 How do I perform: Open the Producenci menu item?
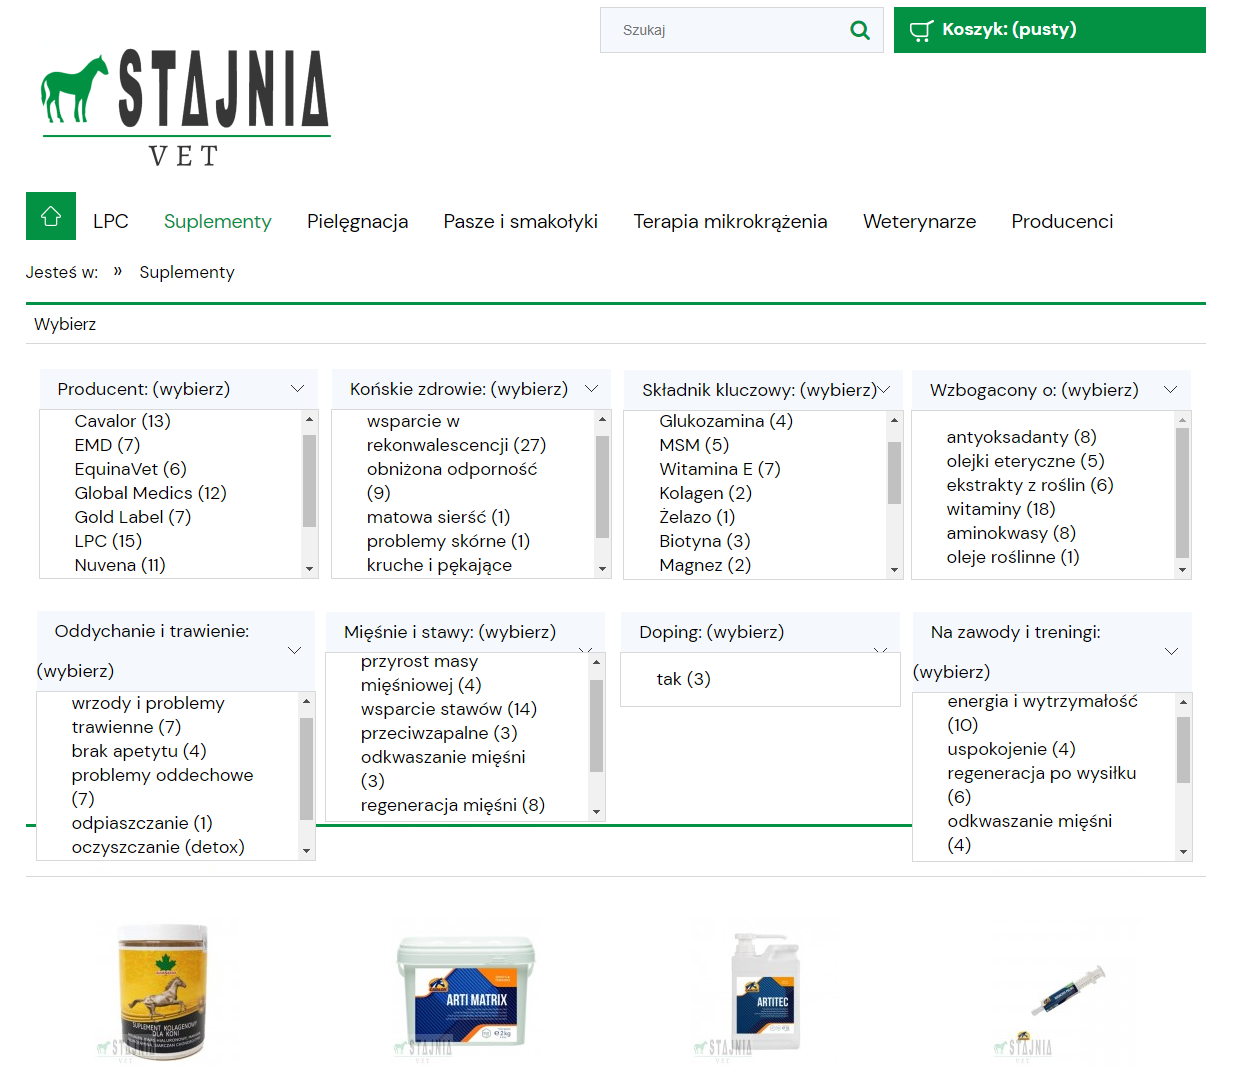coord(1062,221)
